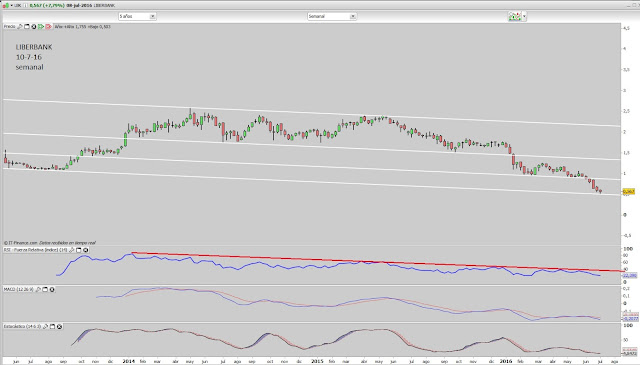Image resolution: width=640 pixels, height=365 pixels.
Task: Maximize the RSI indicator panel
Action: pos(79,250)
